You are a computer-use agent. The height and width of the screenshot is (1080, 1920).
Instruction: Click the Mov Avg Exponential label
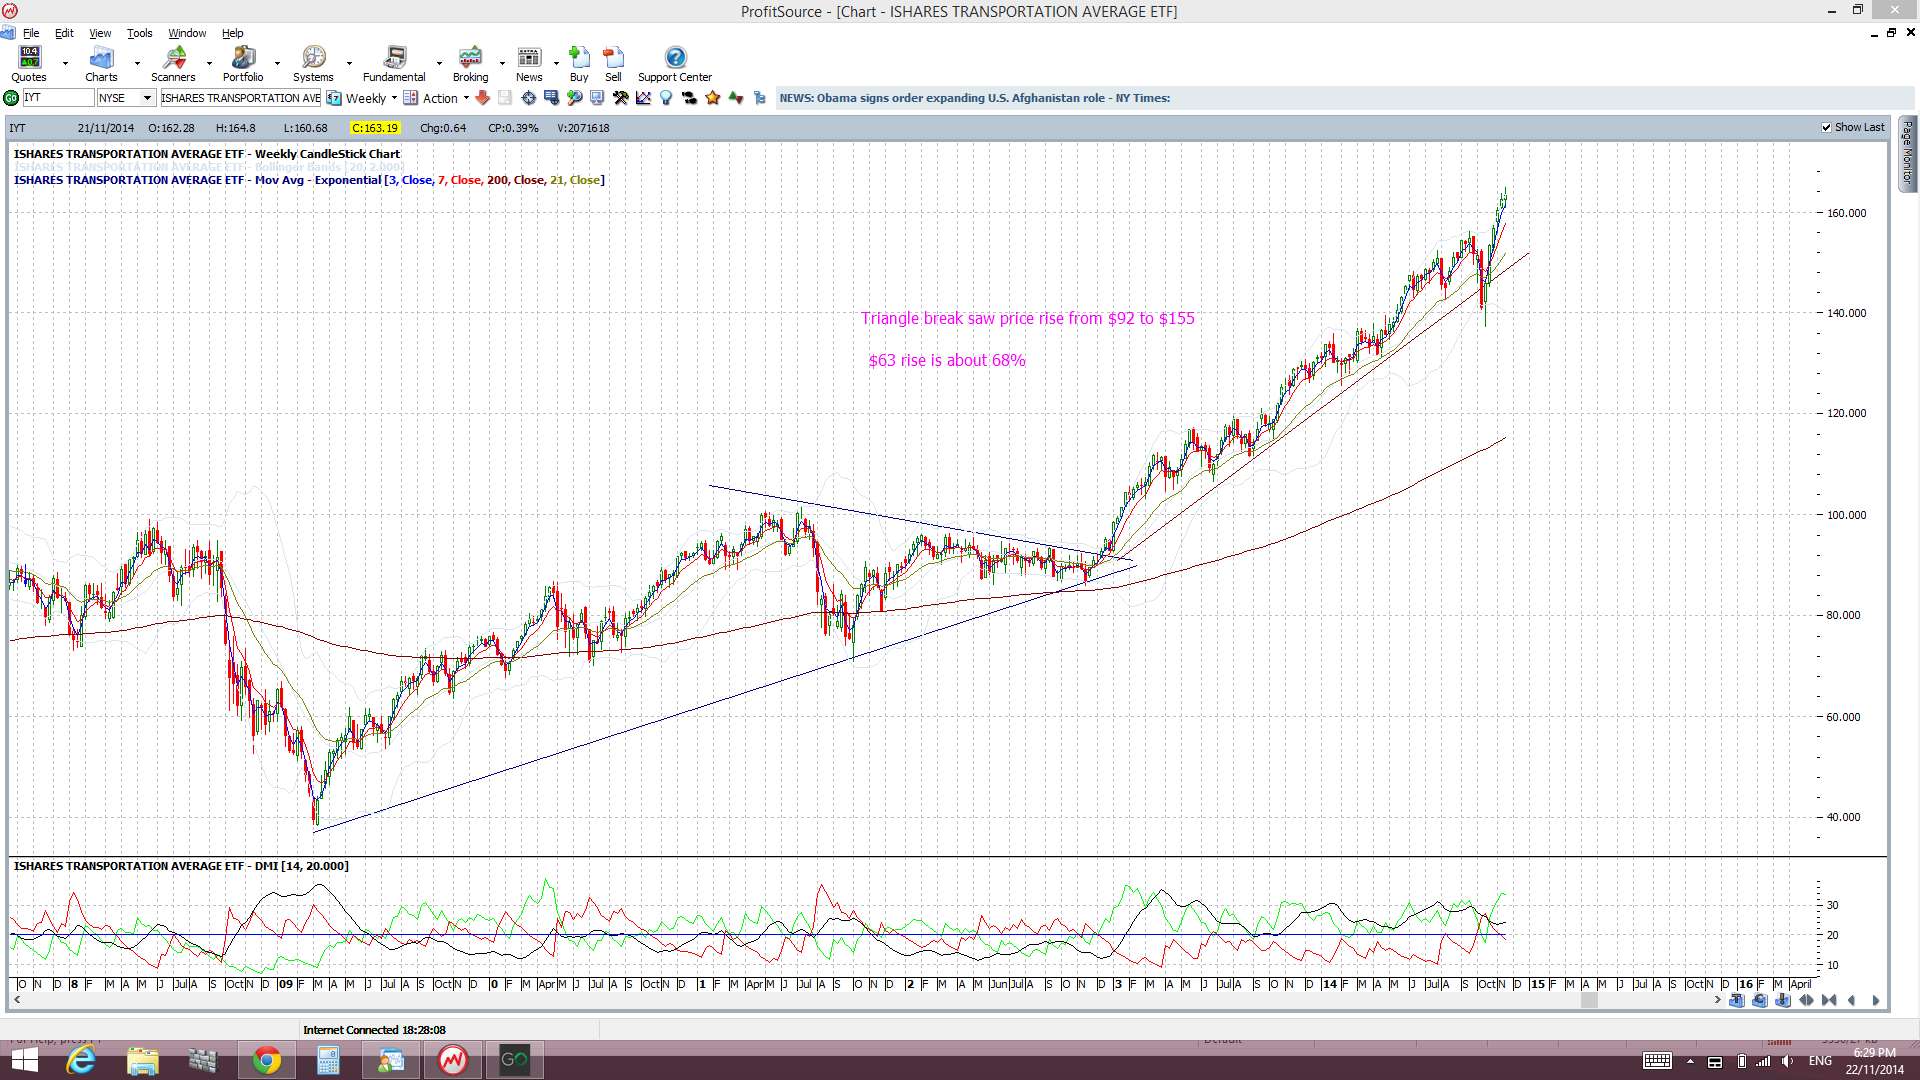309,180
